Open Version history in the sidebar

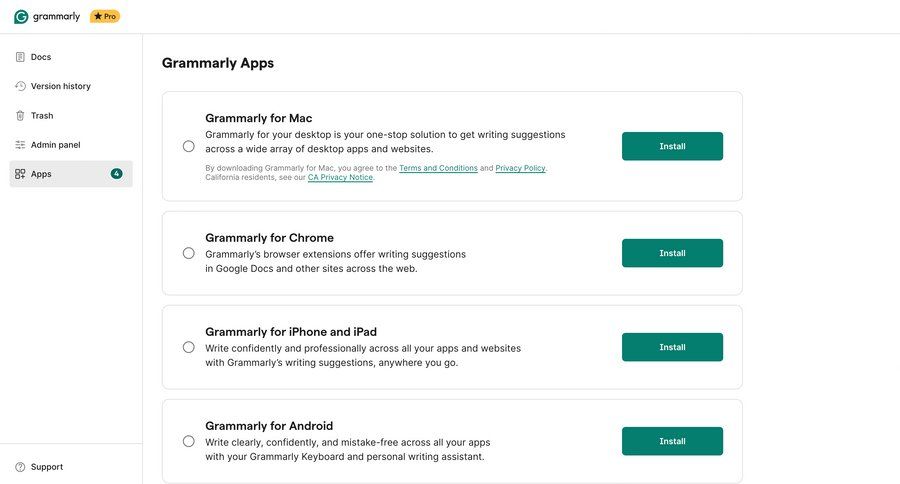(x=71, y=86)
